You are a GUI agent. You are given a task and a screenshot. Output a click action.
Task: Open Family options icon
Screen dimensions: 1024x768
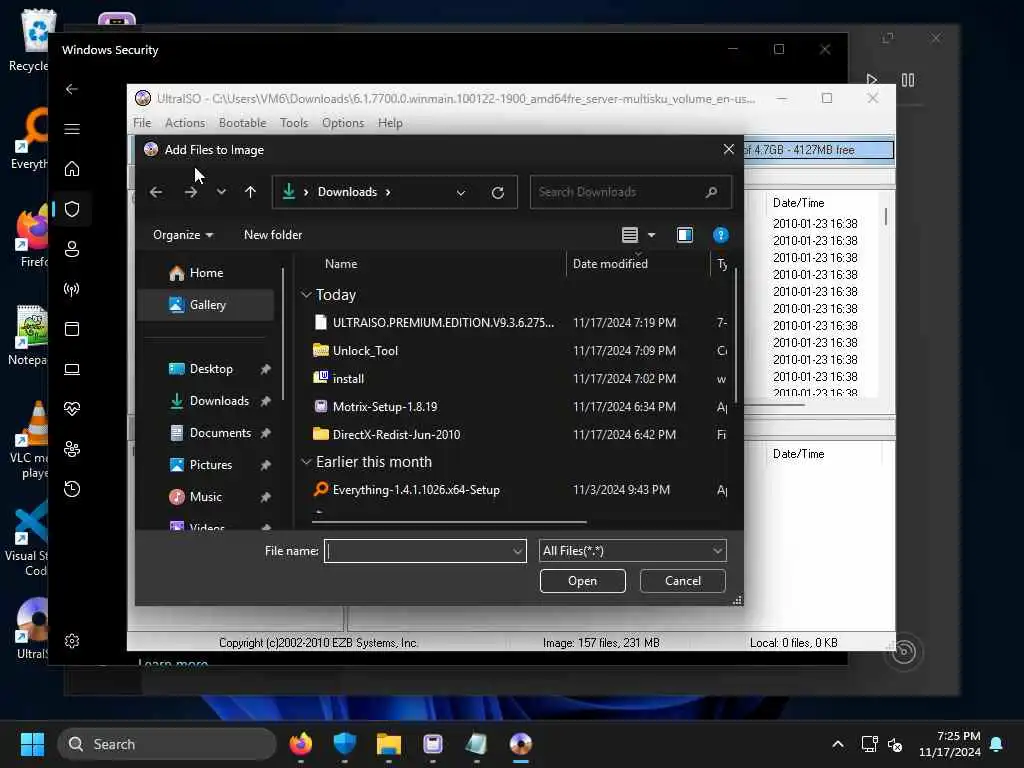(x=72, y=449)
